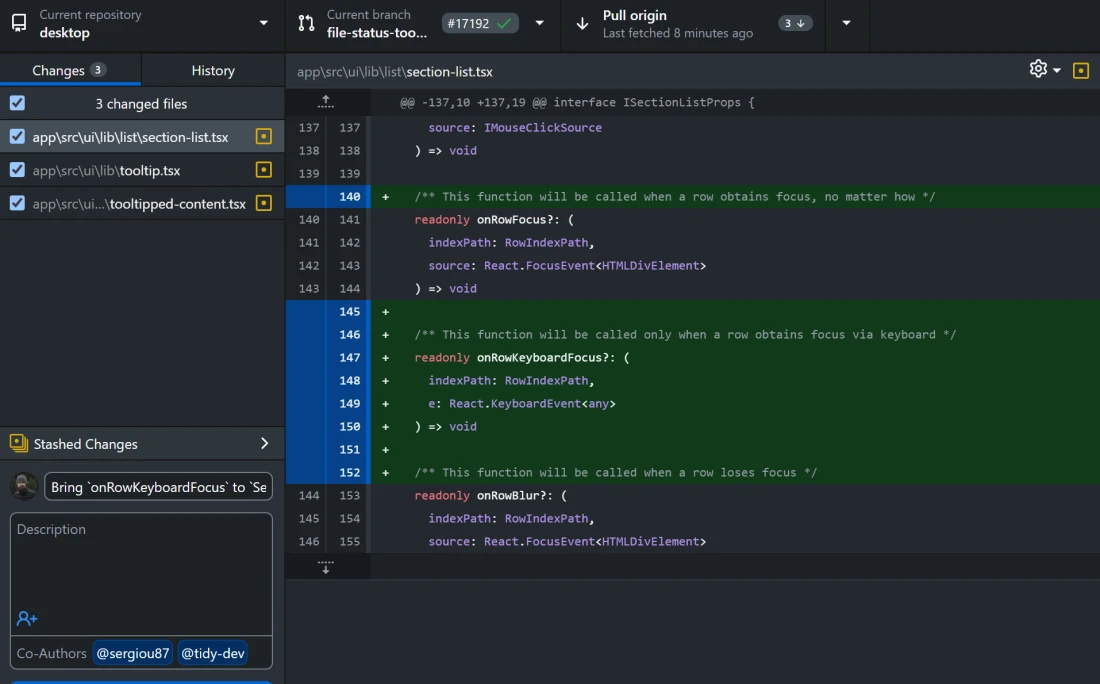Select the Changes tab
This screenshot has height=684, width=1100.
(x=70, y=70)
